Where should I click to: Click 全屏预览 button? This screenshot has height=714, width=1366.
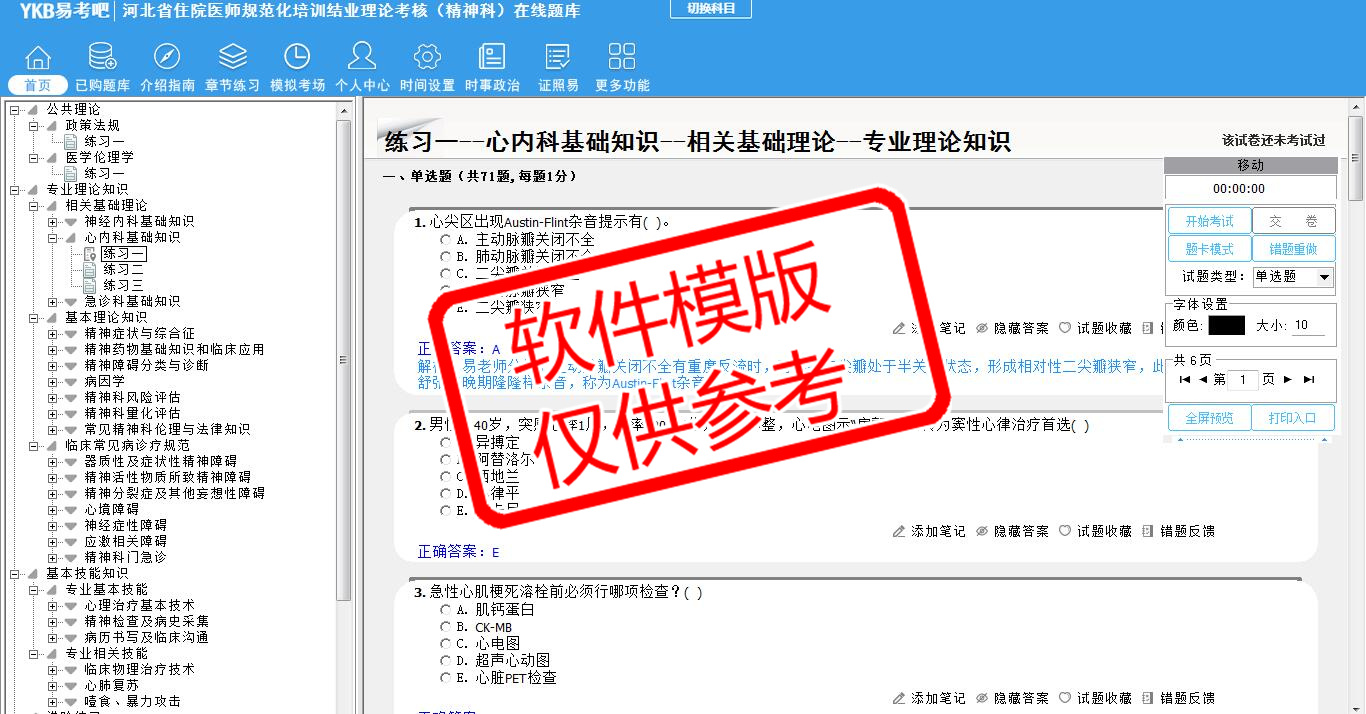[x=1209, y=418]
